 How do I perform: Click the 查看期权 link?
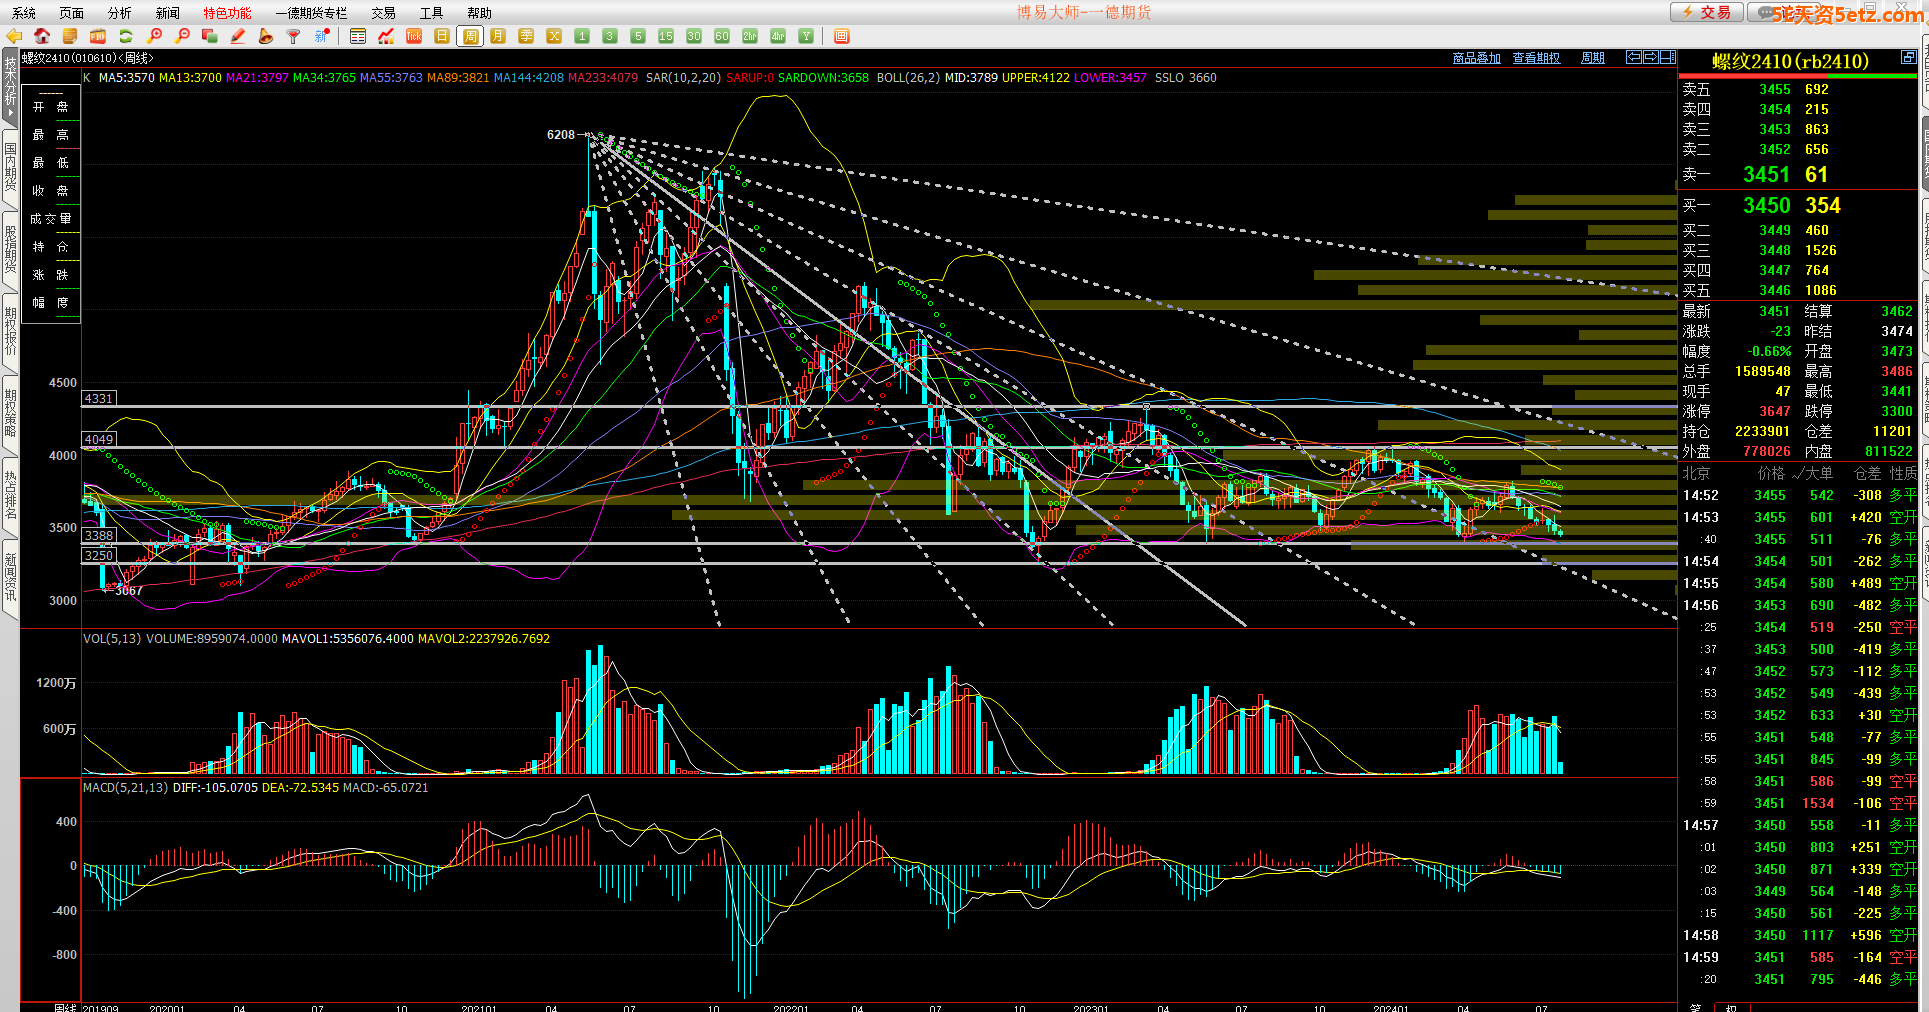1536,58
